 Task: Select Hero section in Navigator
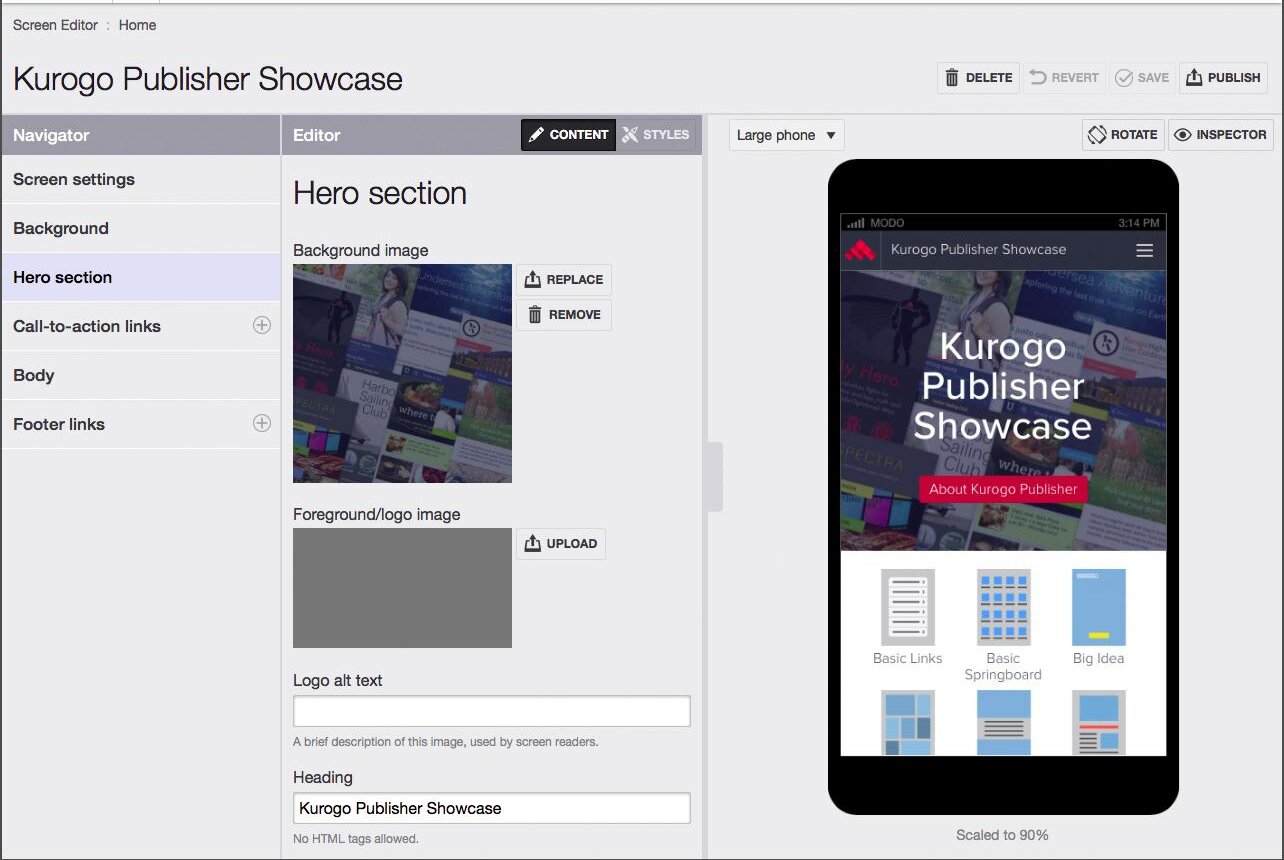141,278
